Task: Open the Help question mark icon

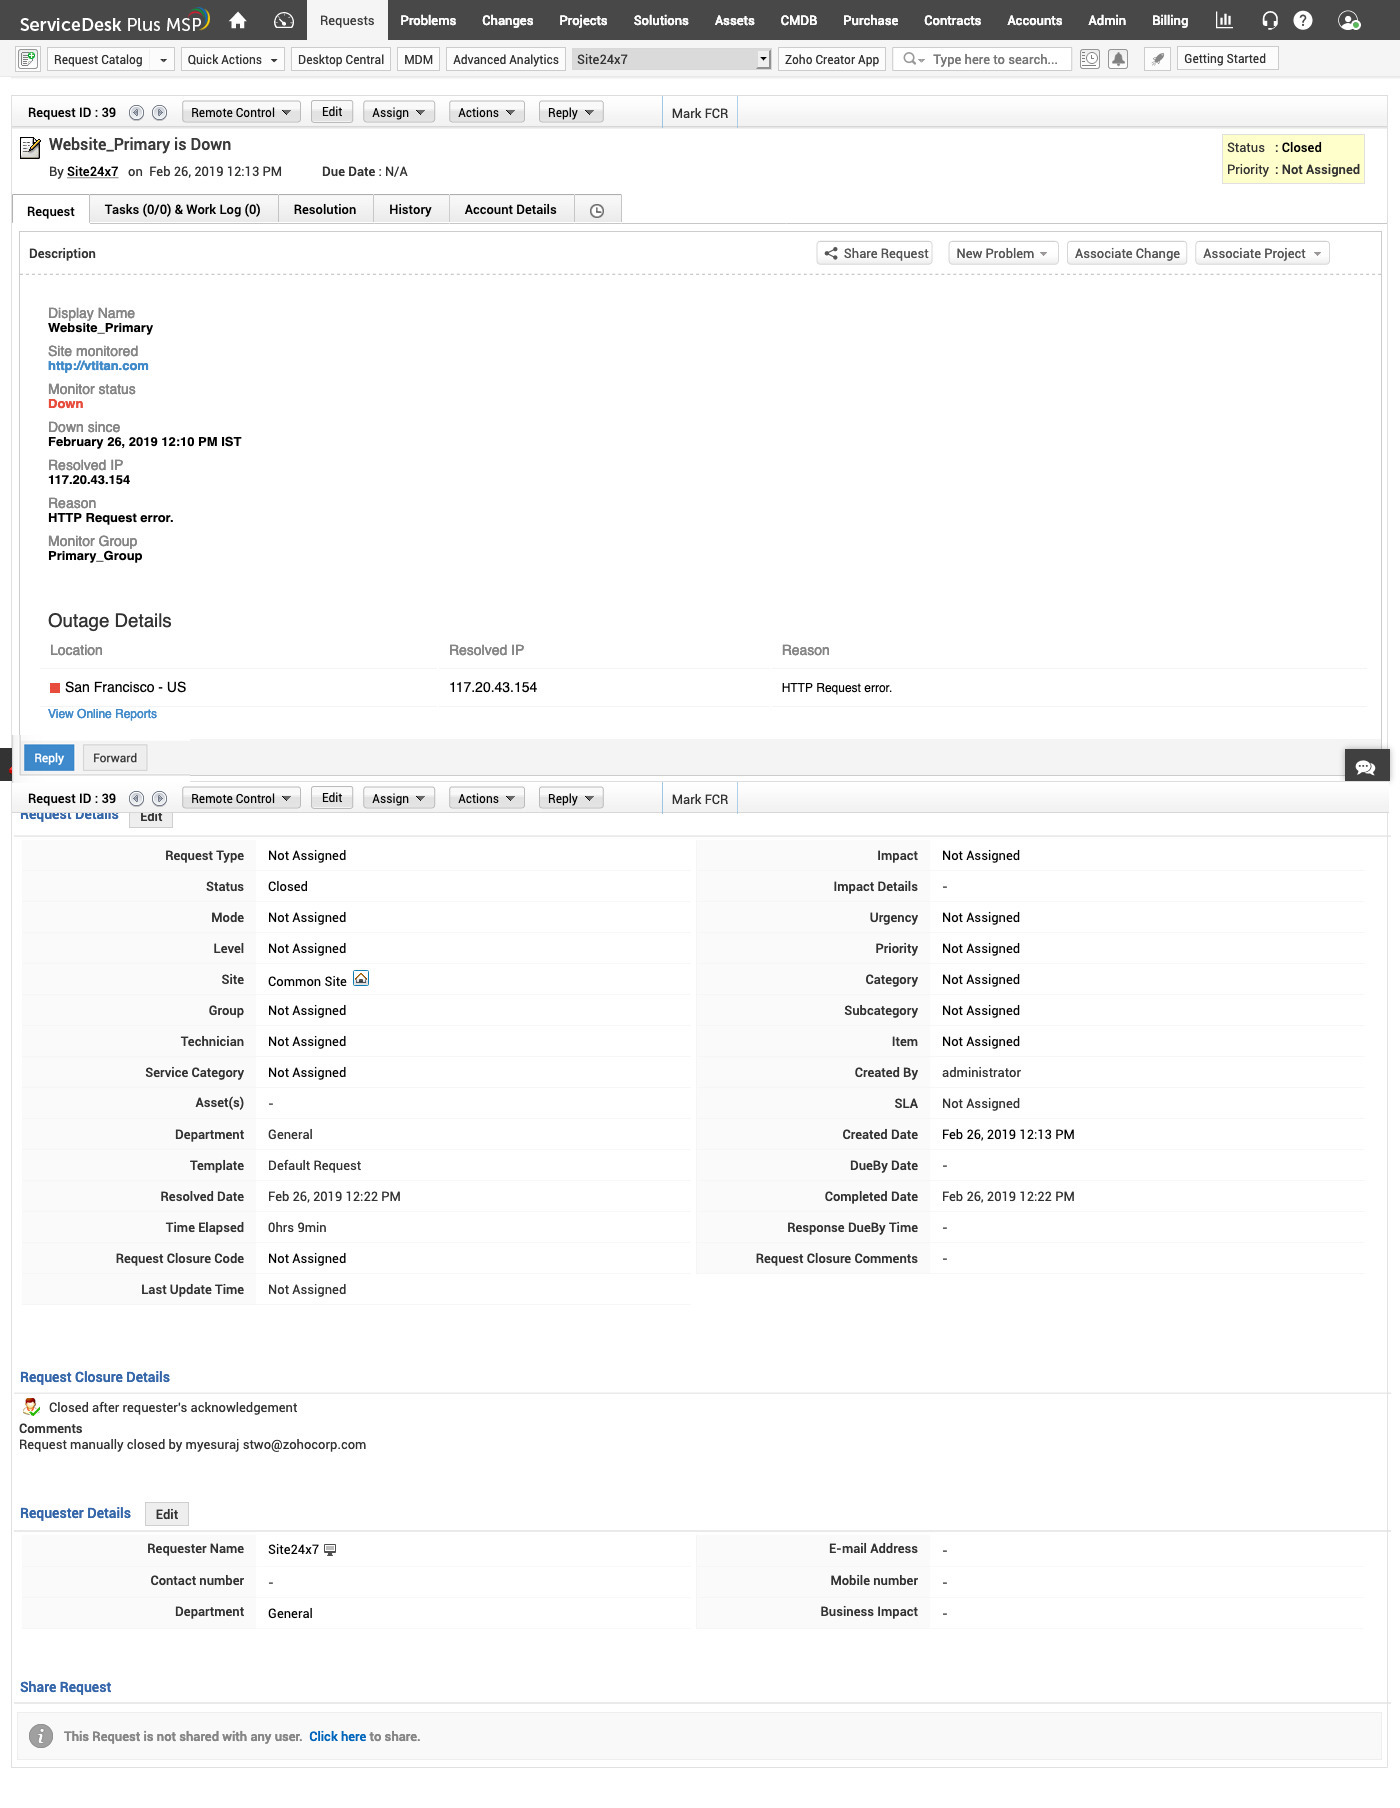Action: pos(1303,20)
